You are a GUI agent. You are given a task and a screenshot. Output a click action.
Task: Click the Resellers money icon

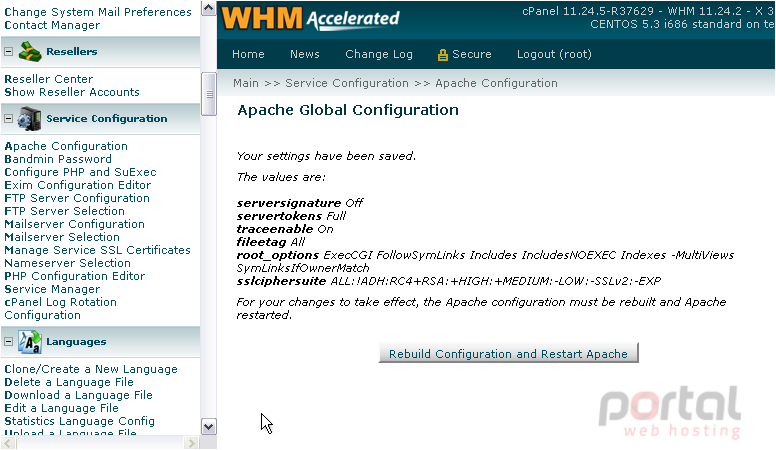30,51
